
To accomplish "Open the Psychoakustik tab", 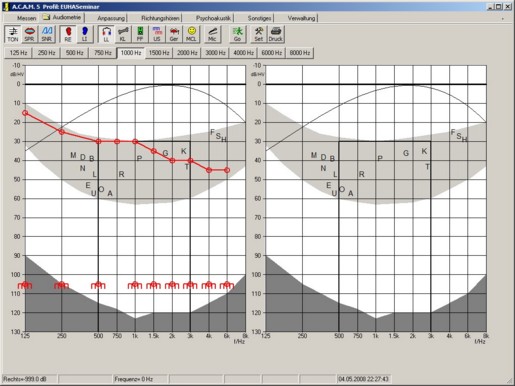I will click(213, 18).
